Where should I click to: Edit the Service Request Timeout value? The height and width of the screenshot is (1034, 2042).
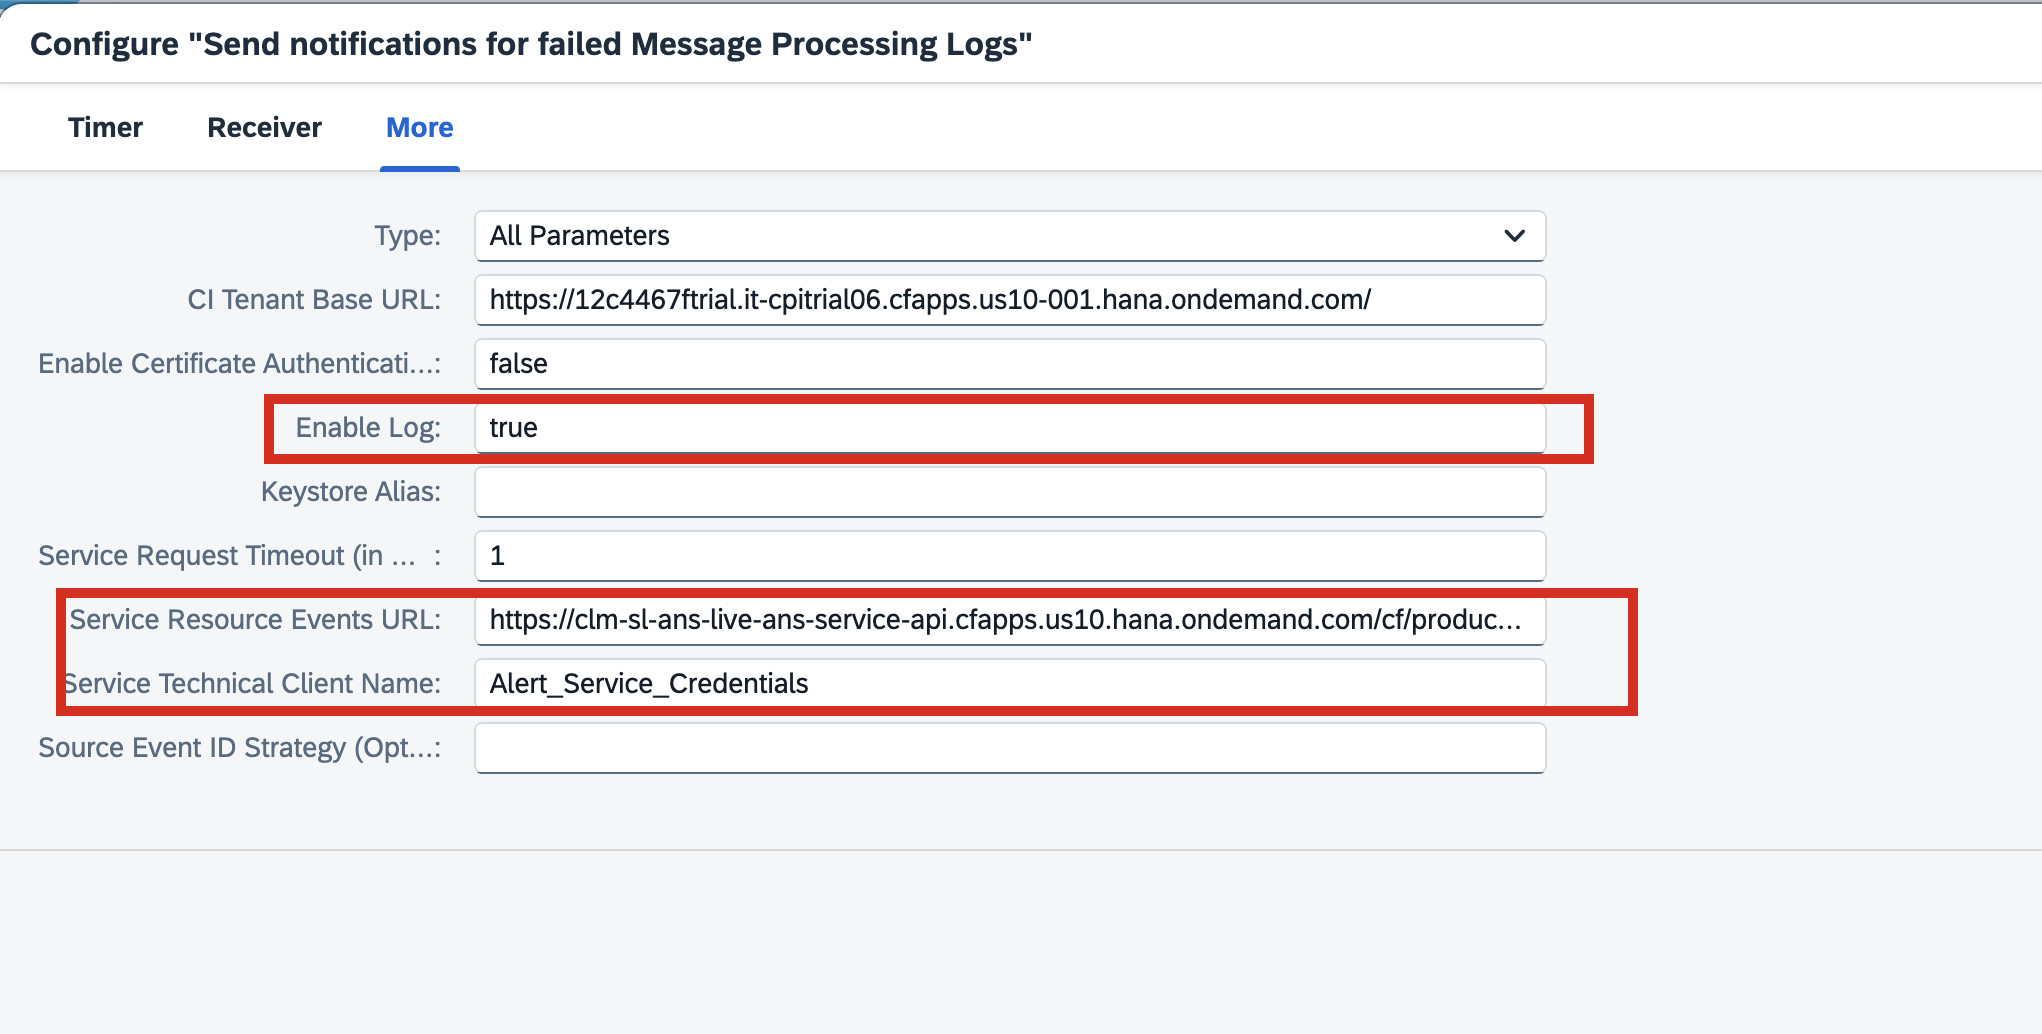[1009, 556]
